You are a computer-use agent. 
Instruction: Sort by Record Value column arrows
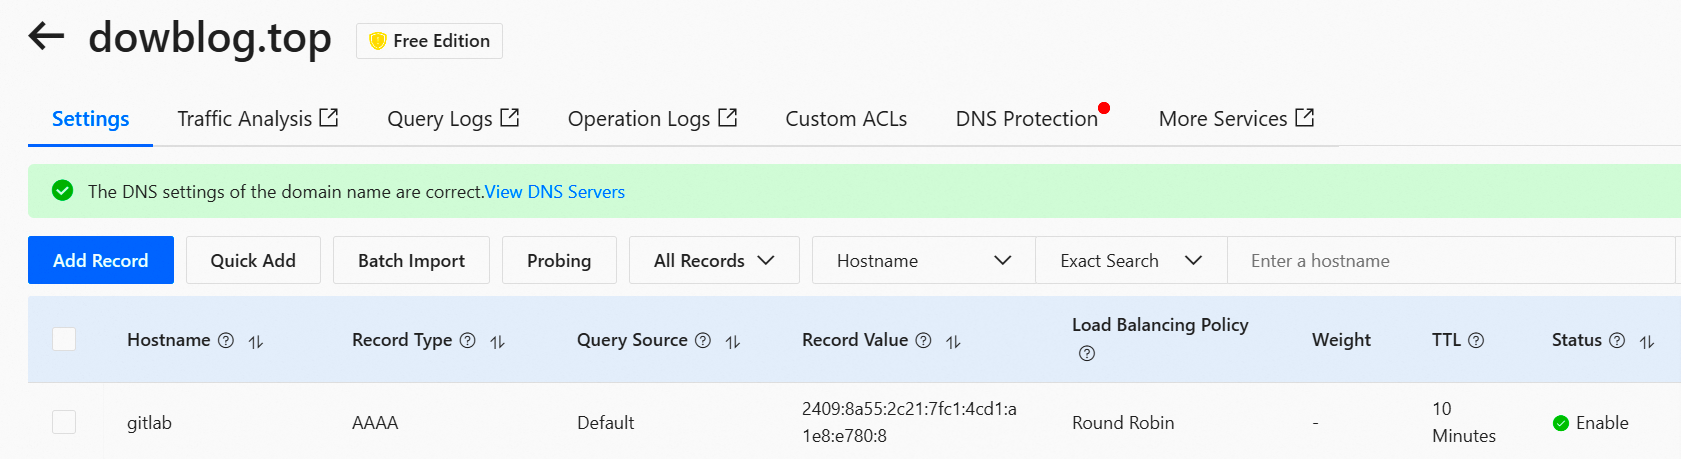953,342
